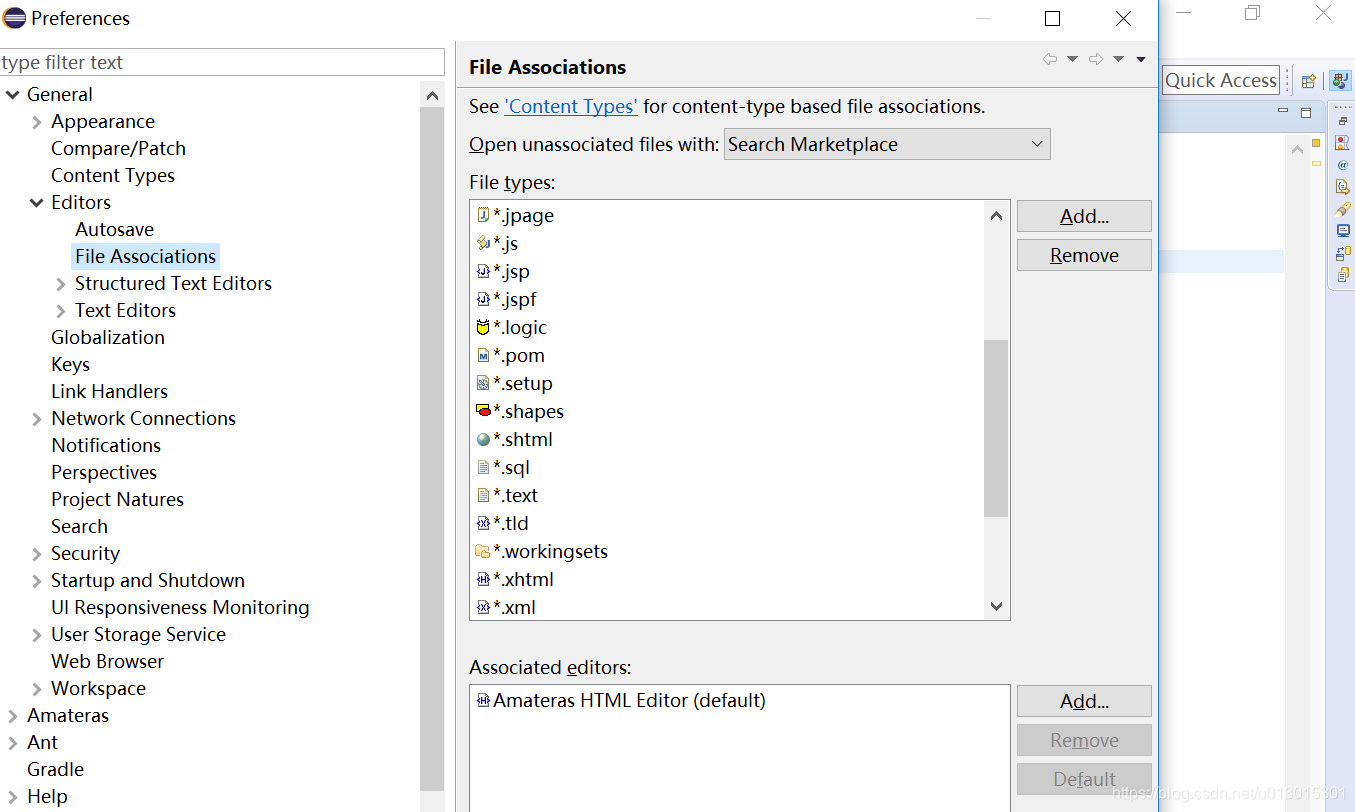Open the Console monitor icon in right trim

click(x=1343, y=230)
